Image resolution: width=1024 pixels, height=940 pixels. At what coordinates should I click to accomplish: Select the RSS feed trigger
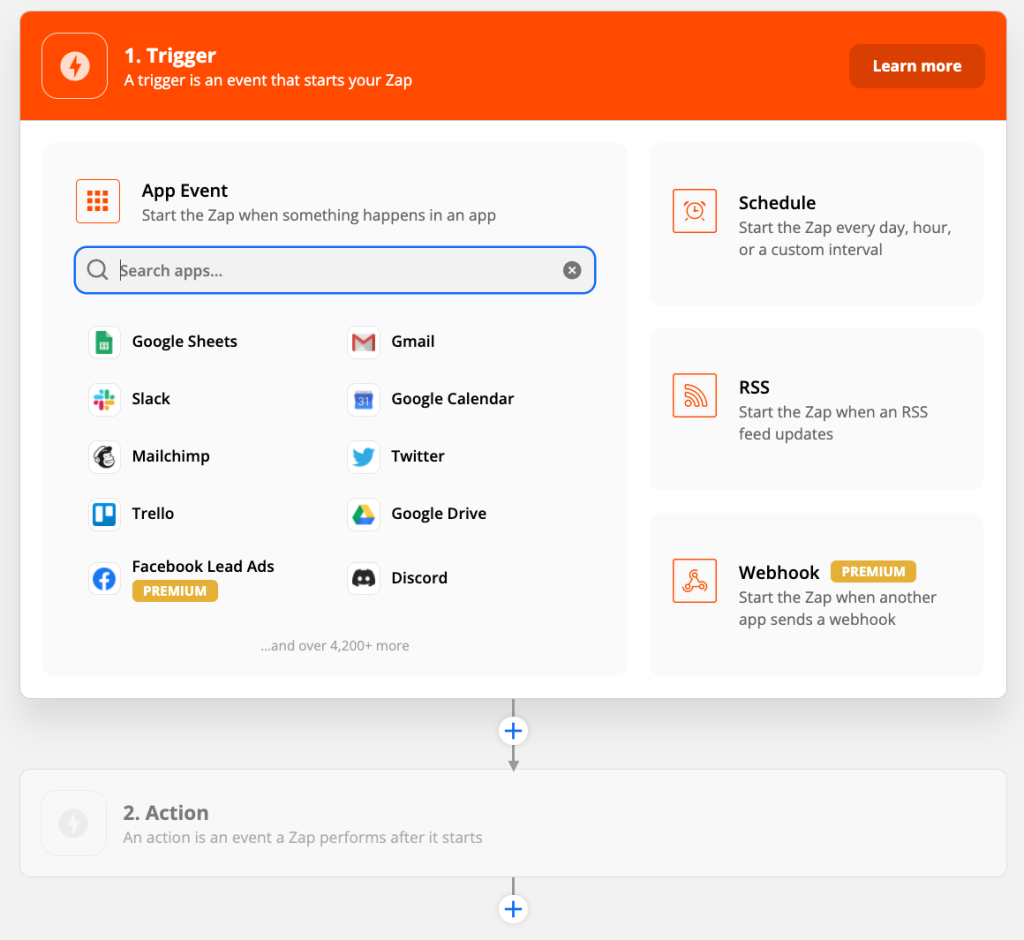click(816, 409)
